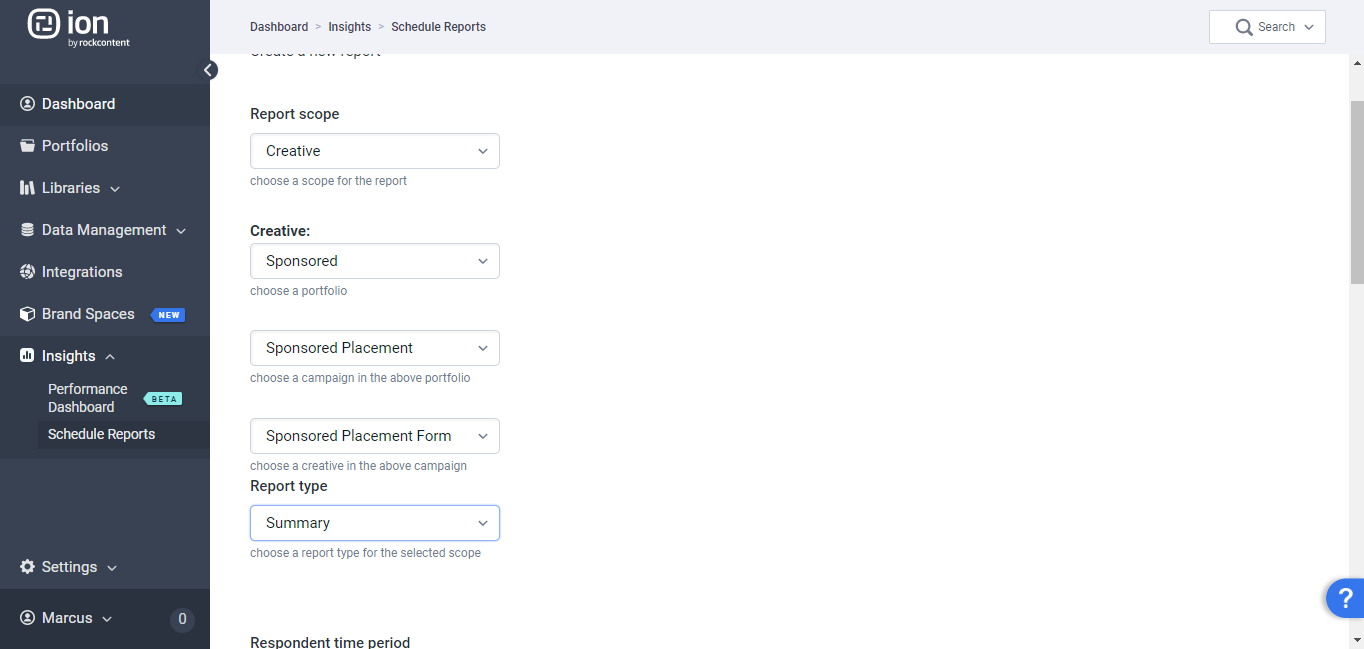Click the Dashboard sidebar icon

[27, 104]
